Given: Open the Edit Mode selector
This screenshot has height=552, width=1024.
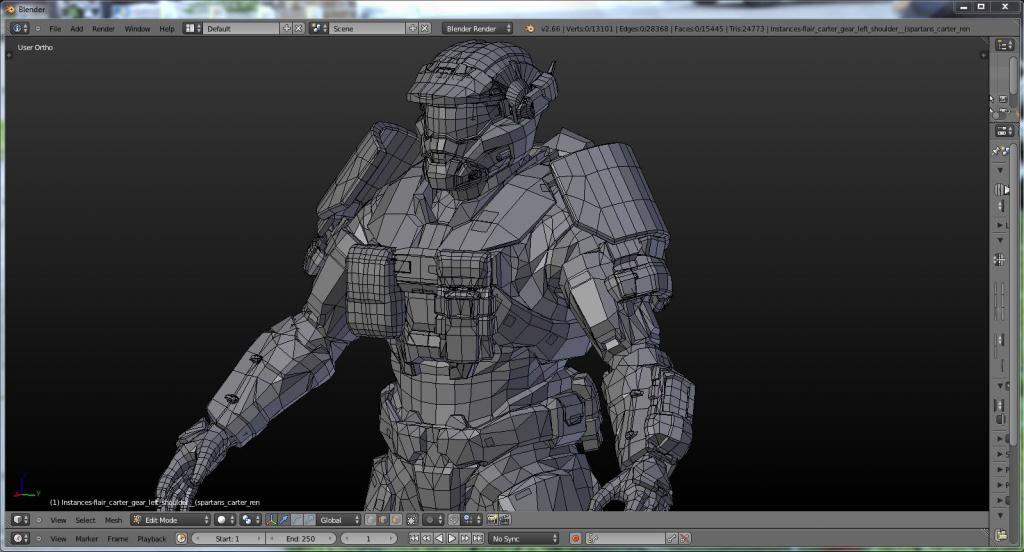Looking at the screenshot, I should coord(170,520).
